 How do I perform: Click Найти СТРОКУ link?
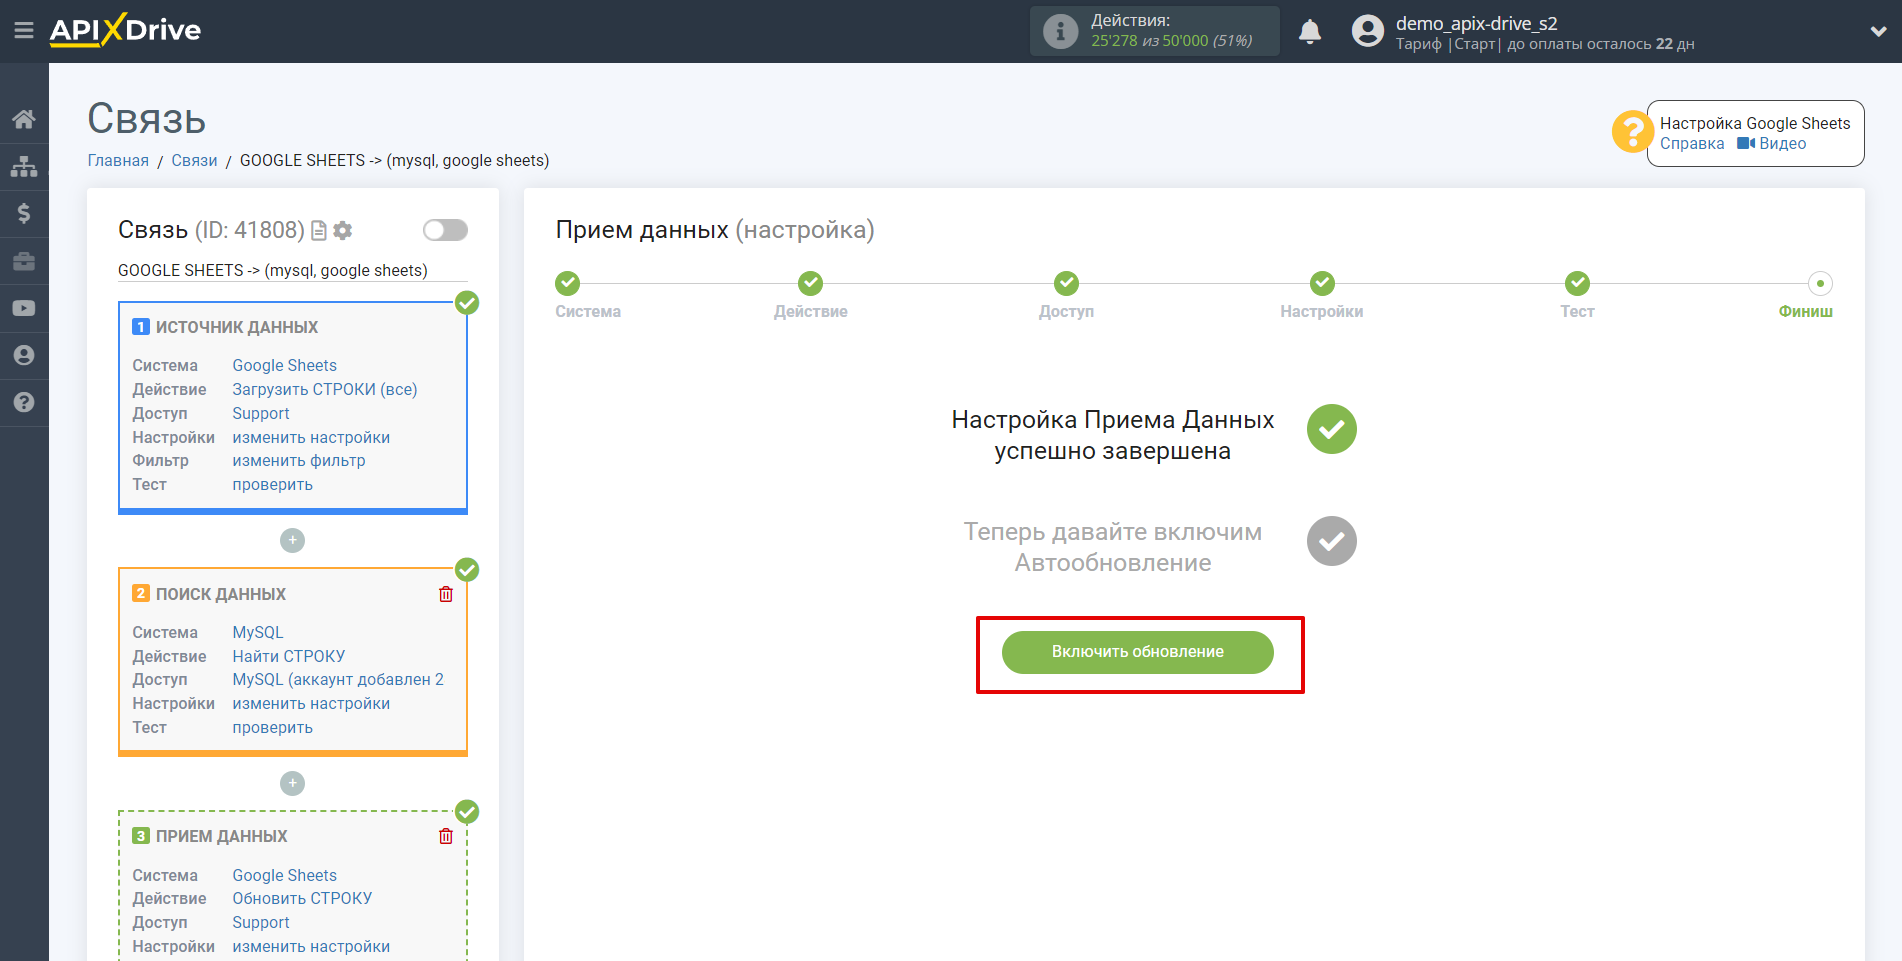tap(289, 656)
